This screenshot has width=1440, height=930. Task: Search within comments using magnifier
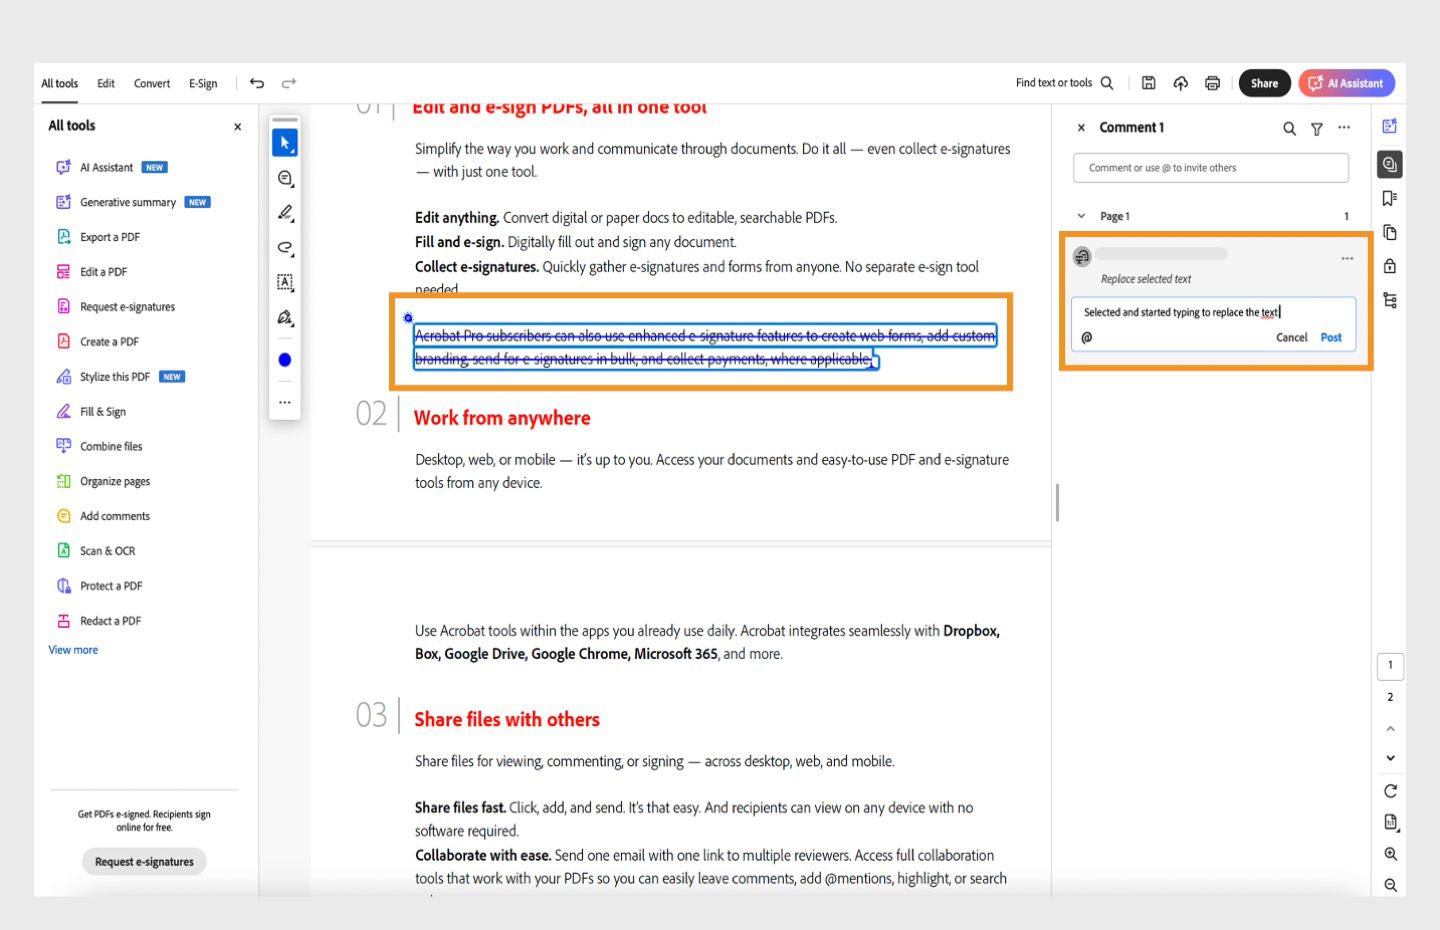[x=1288, y=128]
